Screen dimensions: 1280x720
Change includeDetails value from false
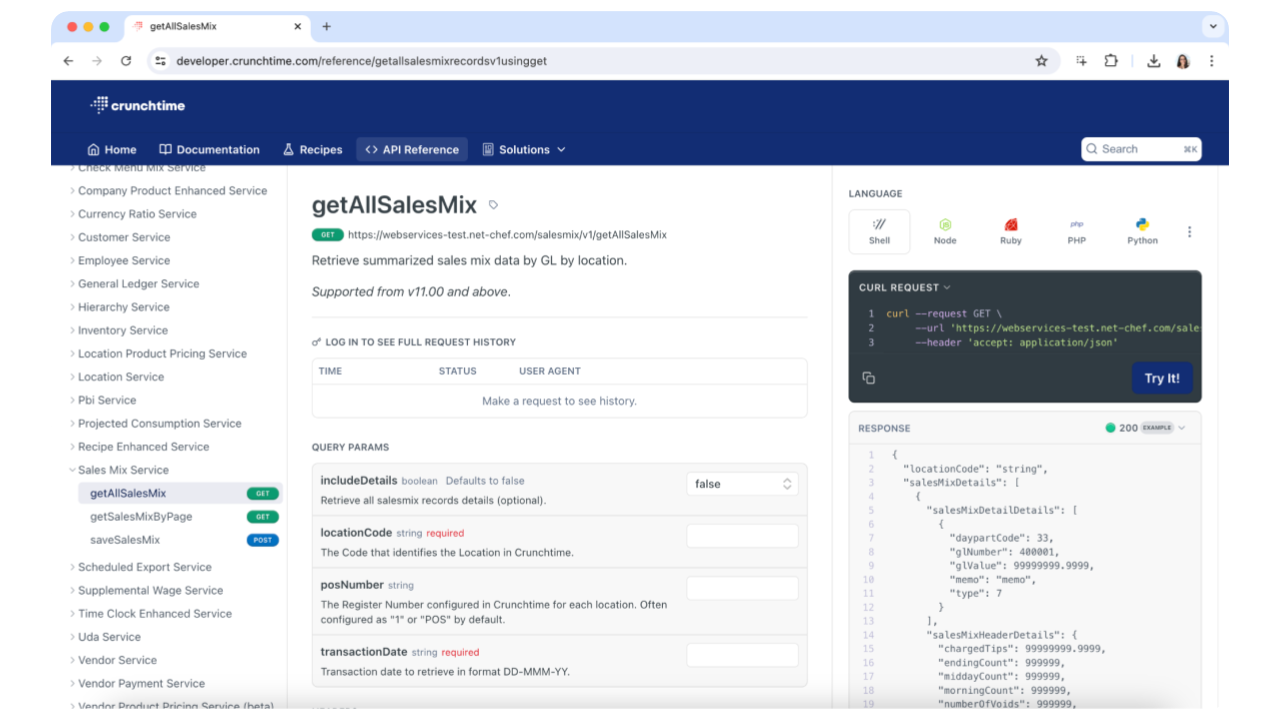[x=742, y=483]
